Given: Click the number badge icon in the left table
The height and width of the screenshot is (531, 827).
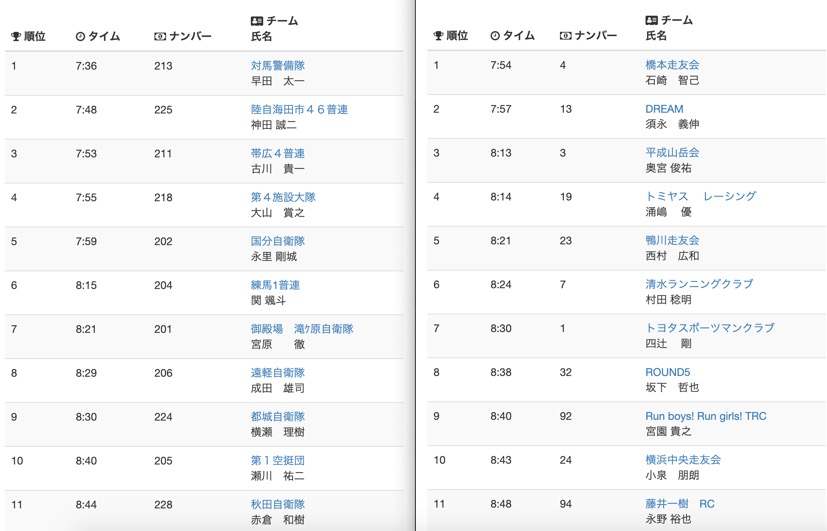Looking at the screenshot, I should pos(160,37).
